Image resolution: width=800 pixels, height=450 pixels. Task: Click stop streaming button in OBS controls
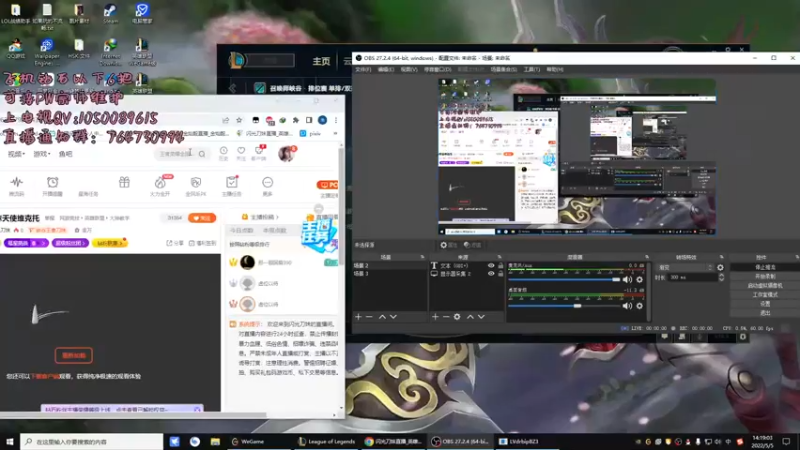pyautogui.click(x=765, y=267)
